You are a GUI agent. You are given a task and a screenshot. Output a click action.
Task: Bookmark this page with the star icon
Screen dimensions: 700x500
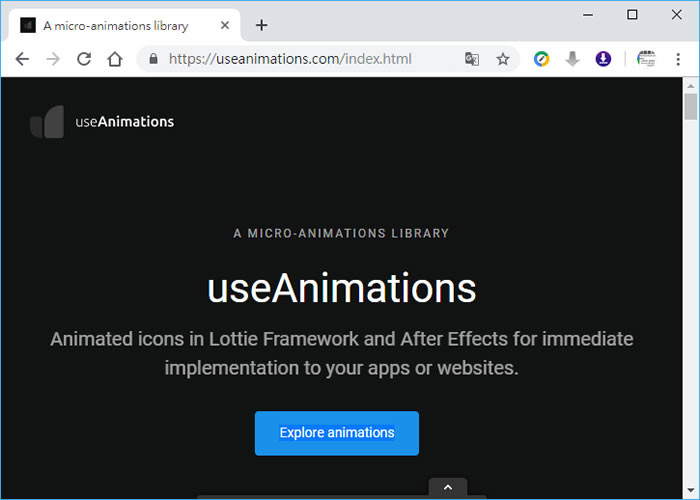click(x=503, y=59)
